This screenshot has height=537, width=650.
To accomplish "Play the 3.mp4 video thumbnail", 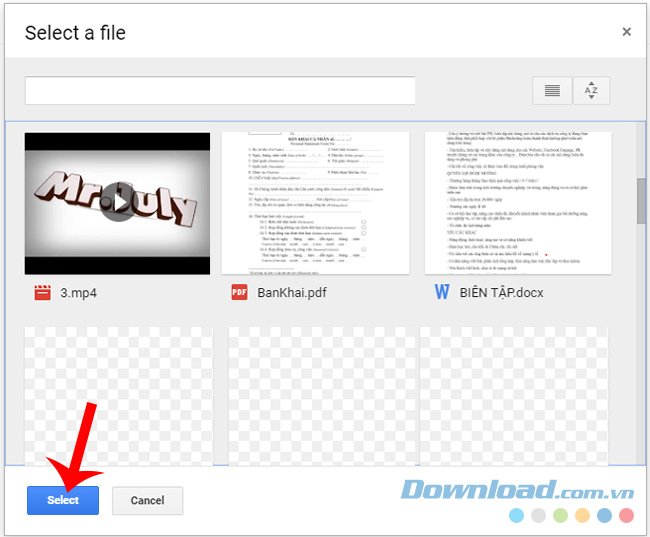I will (117, 203).
